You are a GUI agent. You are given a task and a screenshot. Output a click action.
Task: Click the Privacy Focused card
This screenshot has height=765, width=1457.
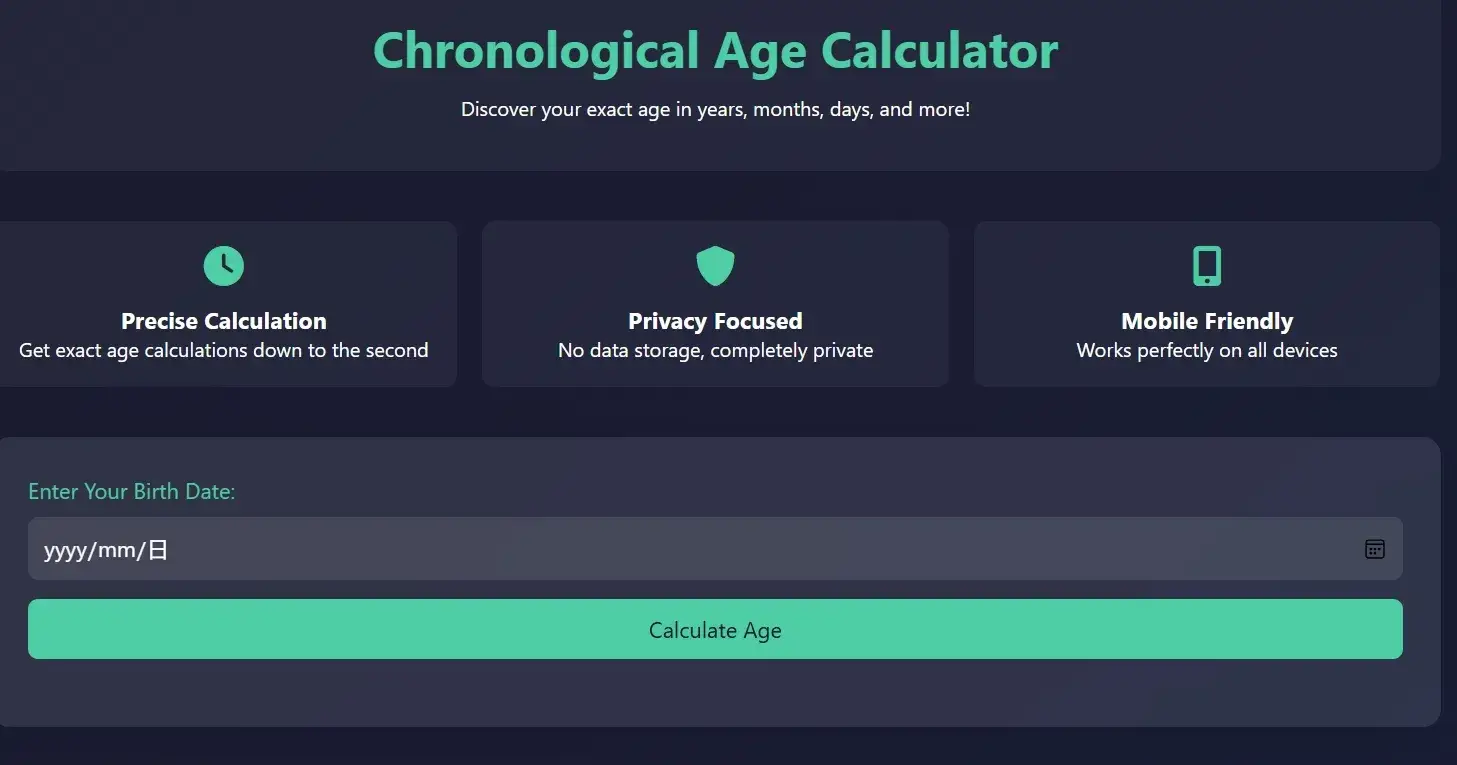click(715, 303)
